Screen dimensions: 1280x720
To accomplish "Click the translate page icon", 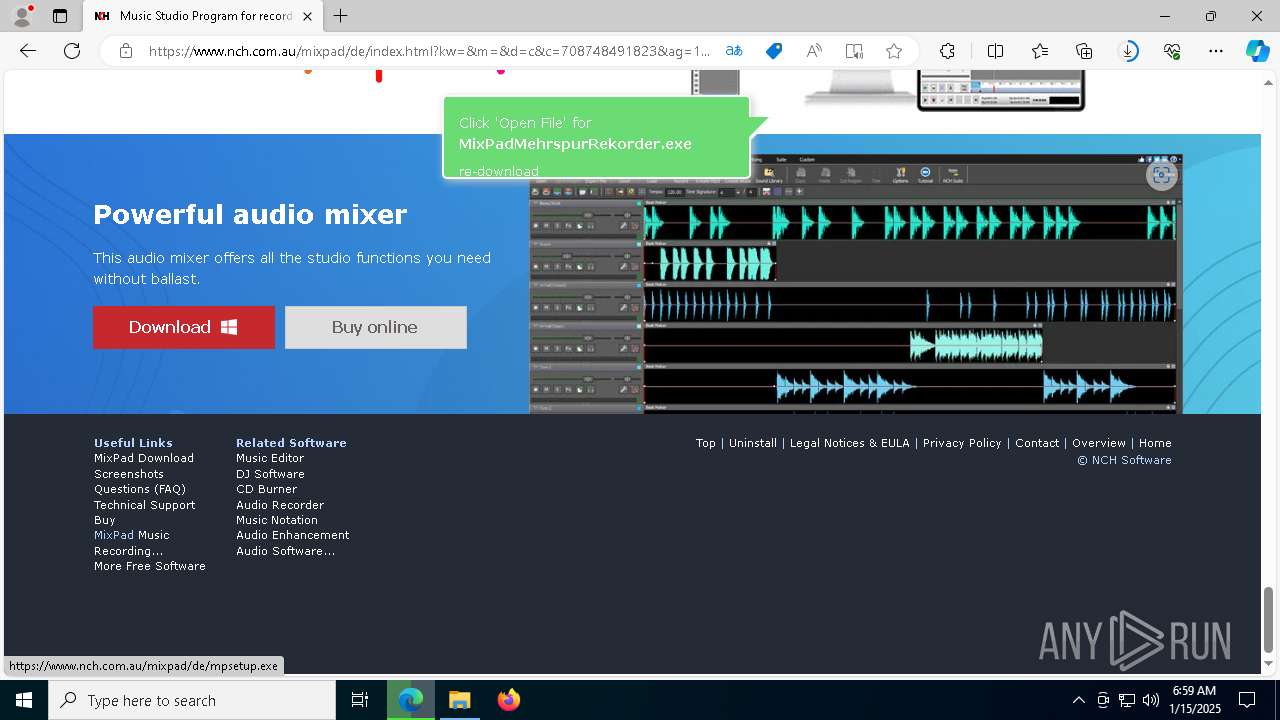I will 734,51.
